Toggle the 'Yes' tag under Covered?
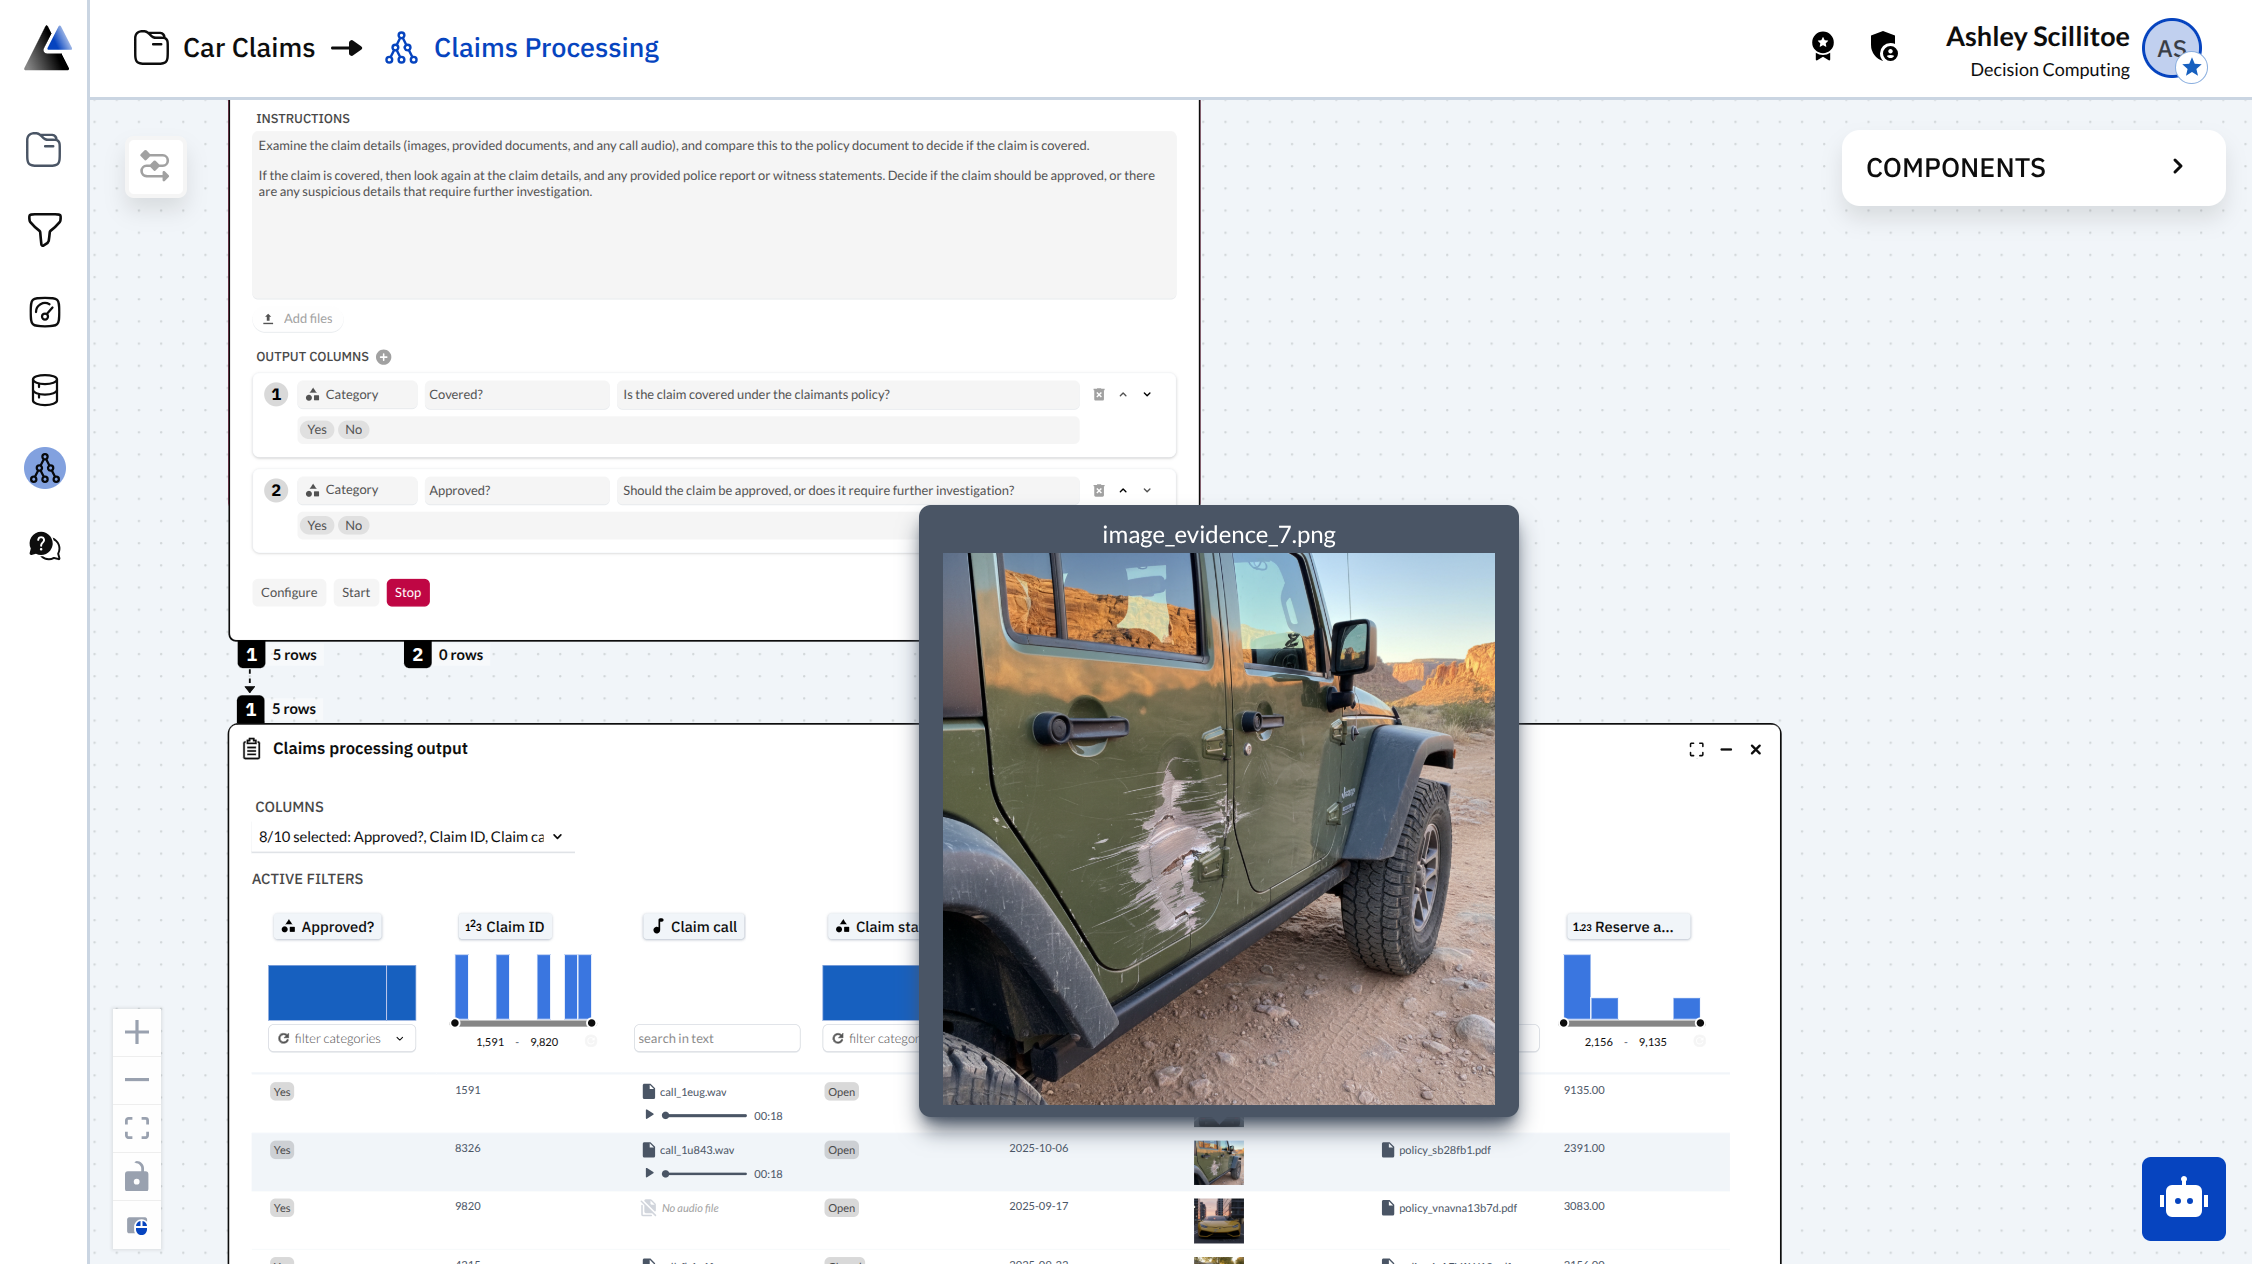 pyautogui.click(x=317, y=430)
